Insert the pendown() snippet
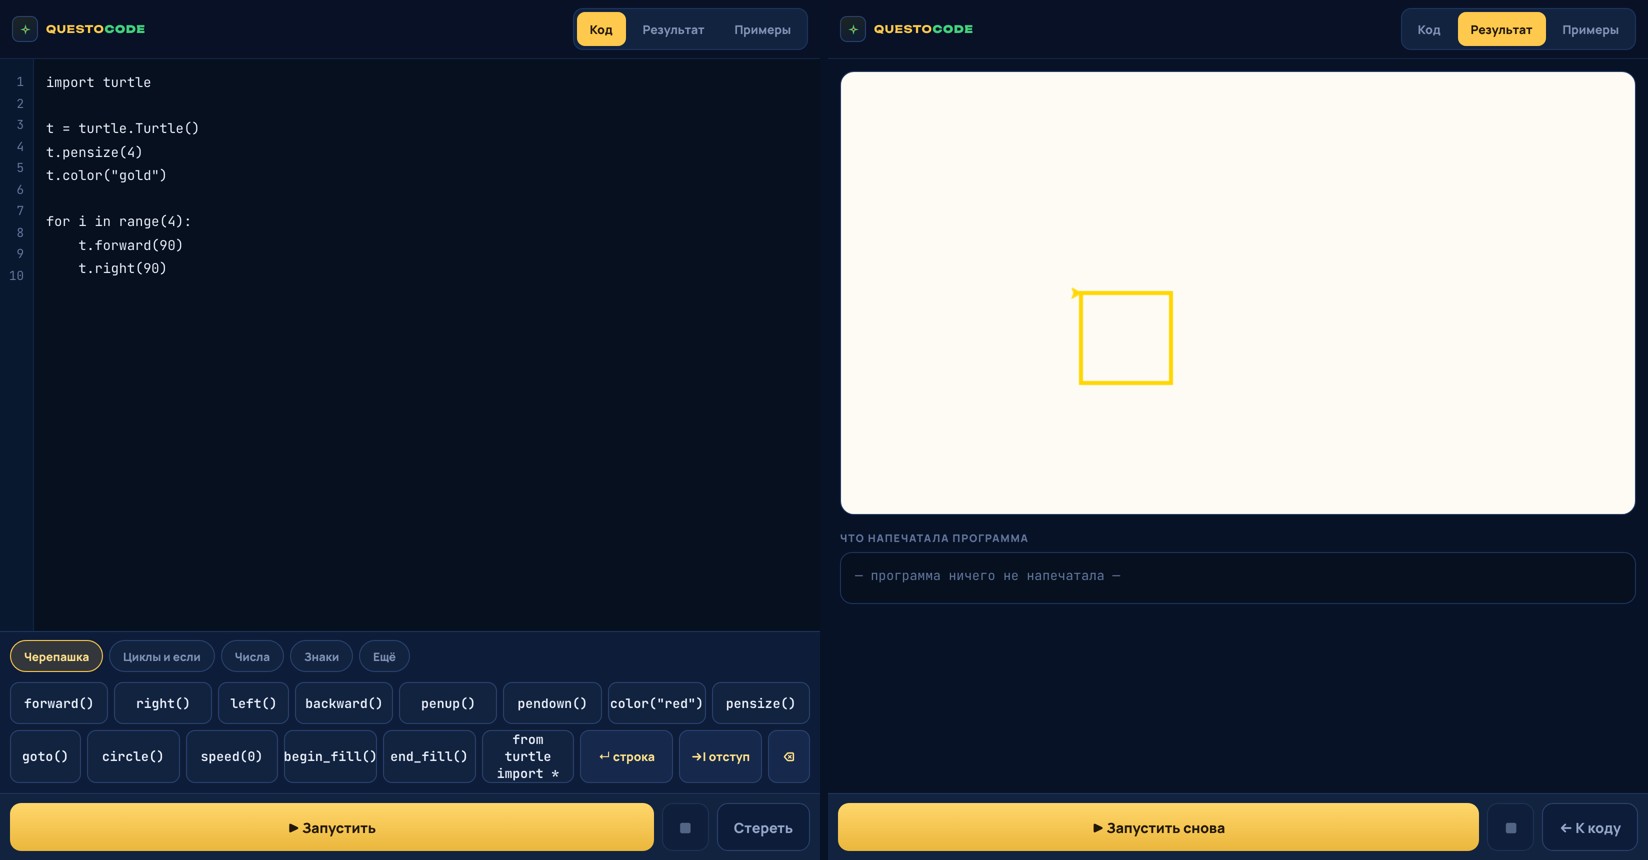 tap(552, 703)
